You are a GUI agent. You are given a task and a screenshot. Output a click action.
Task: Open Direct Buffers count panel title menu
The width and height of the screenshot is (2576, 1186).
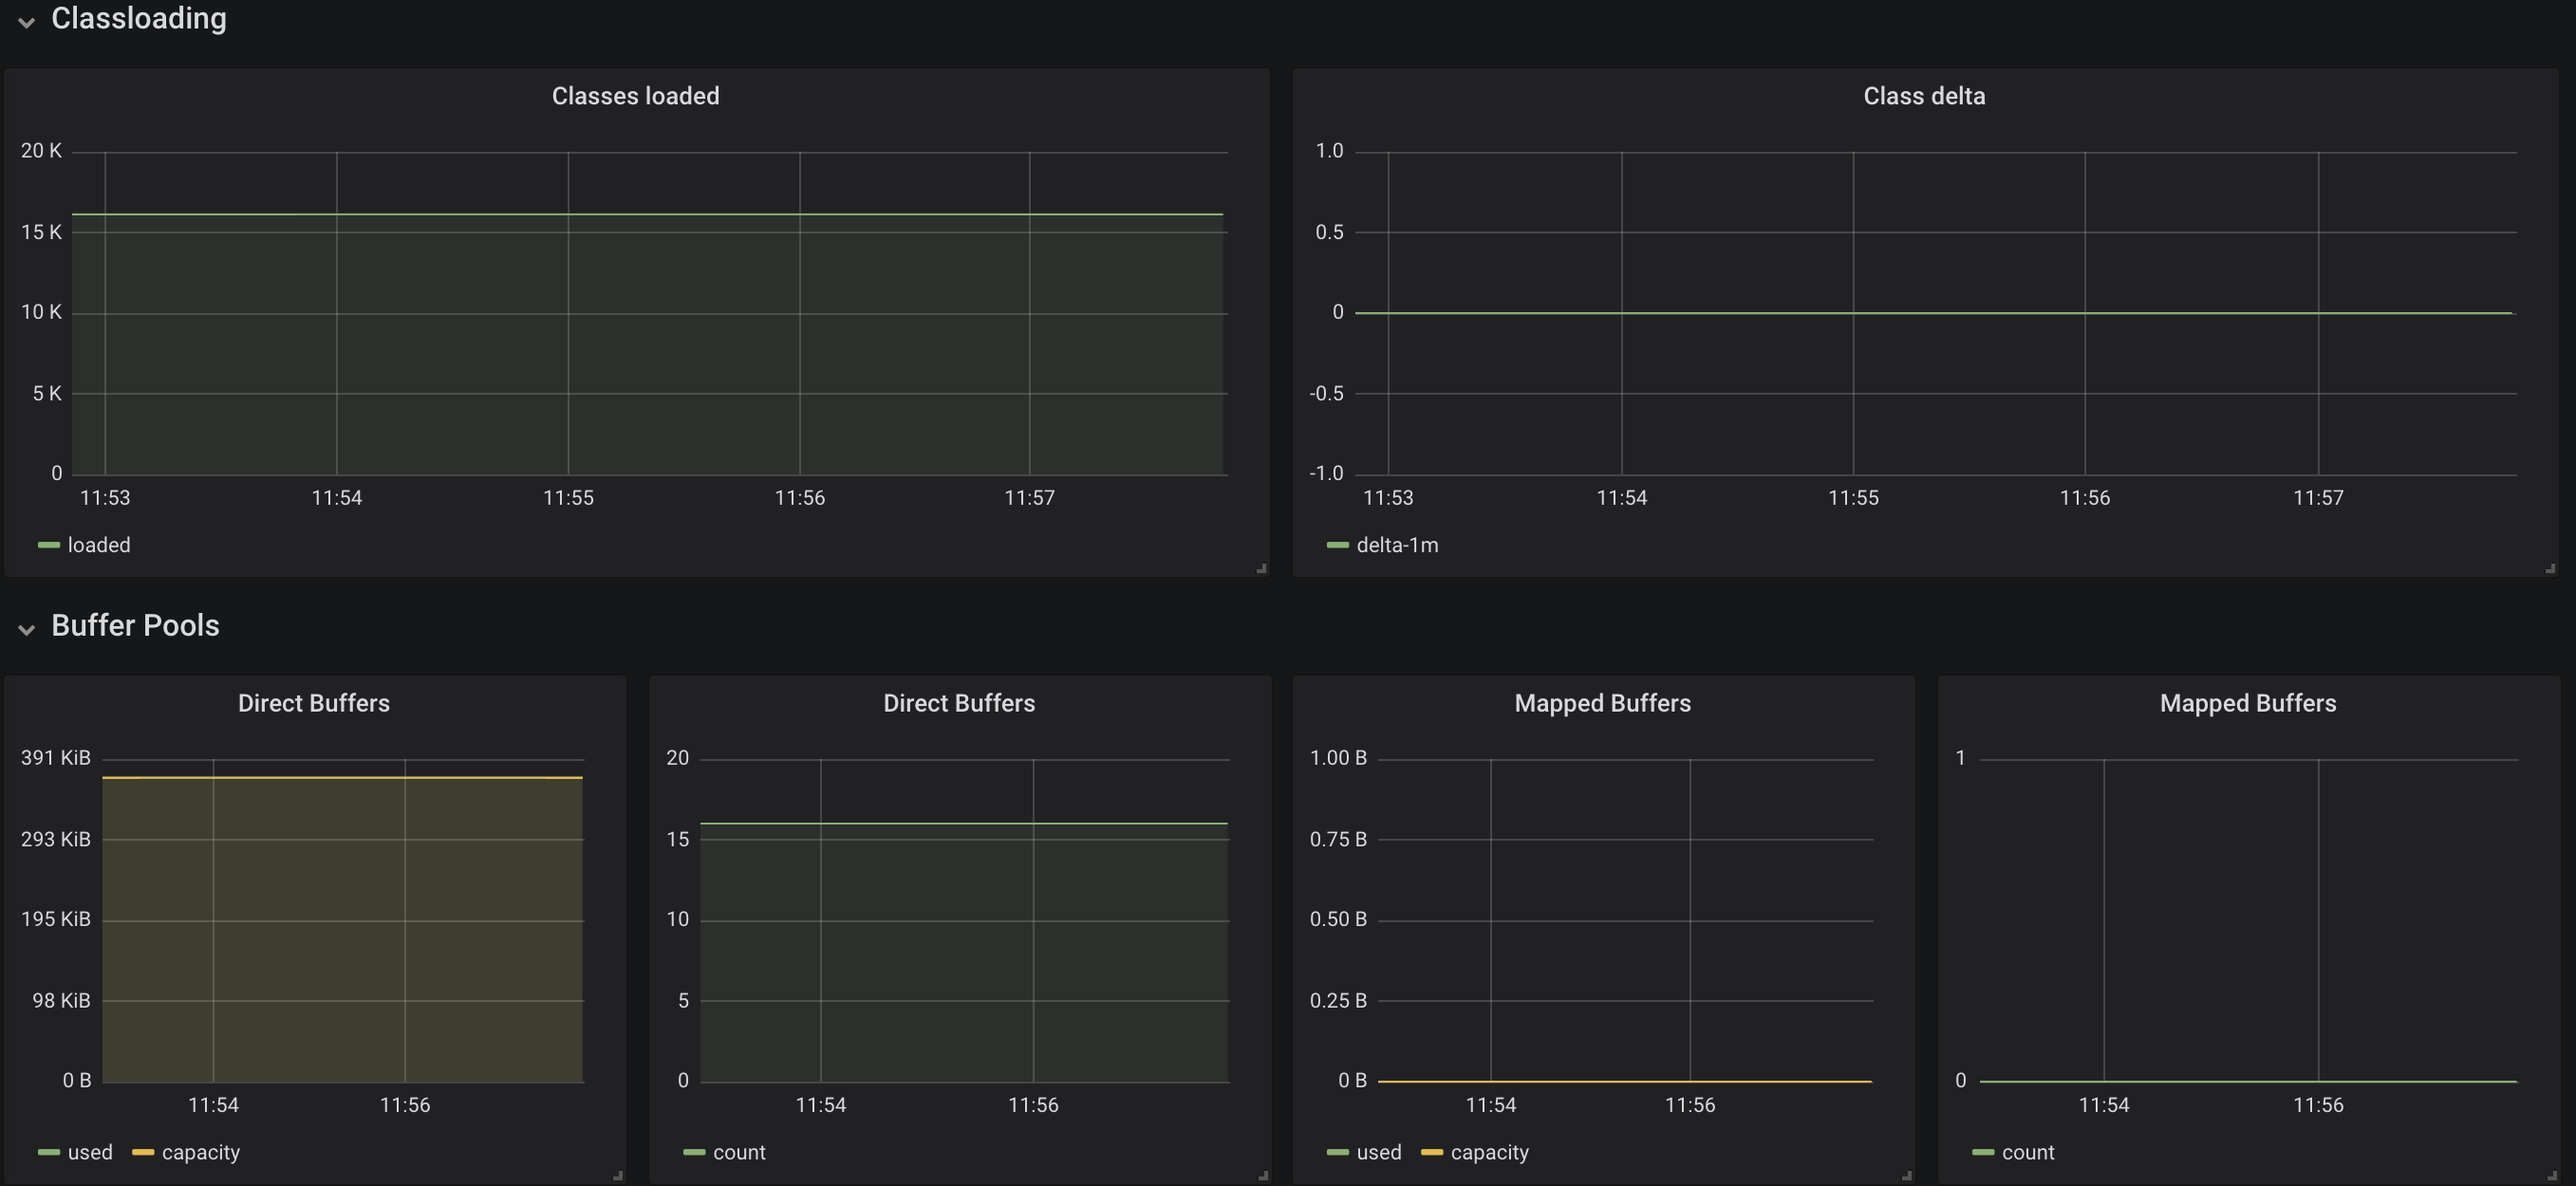pyautogui.click(x=958, y=703)
